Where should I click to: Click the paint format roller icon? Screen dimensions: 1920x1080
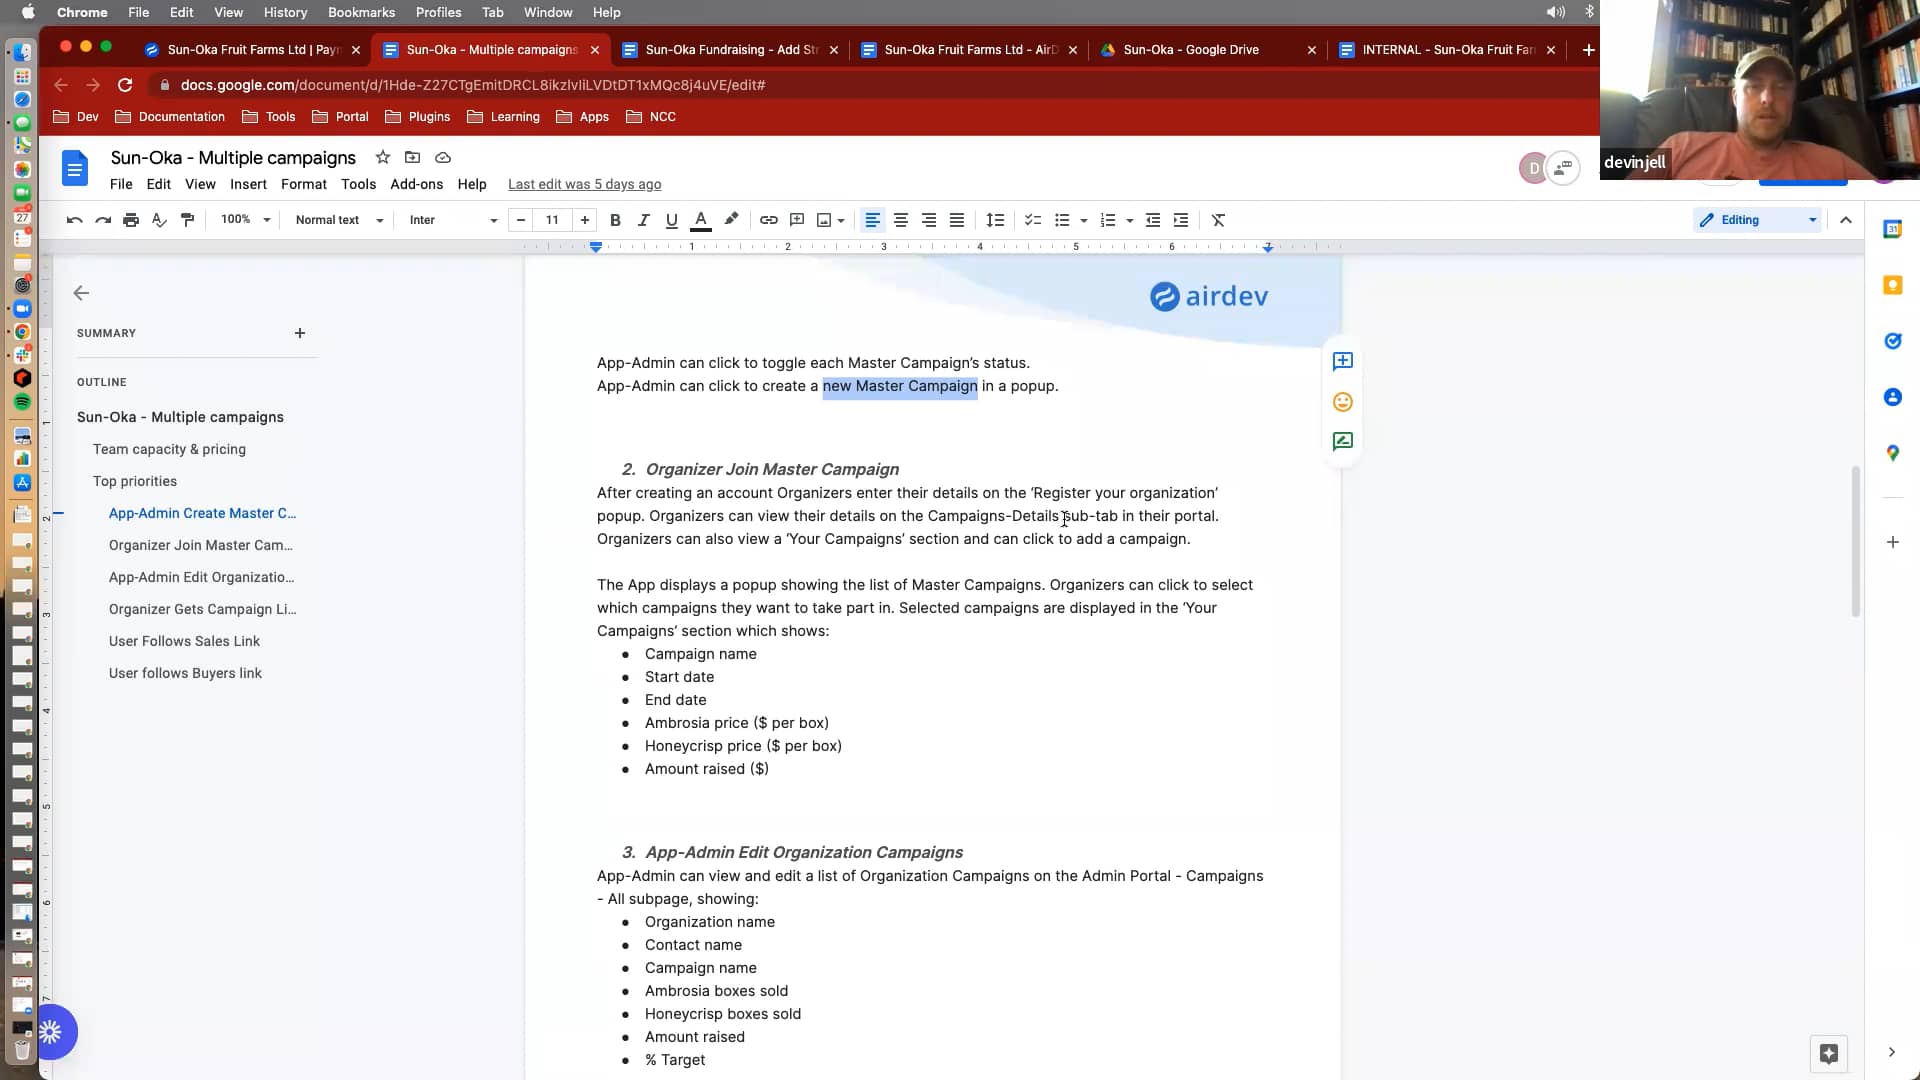tap(187, 220)
